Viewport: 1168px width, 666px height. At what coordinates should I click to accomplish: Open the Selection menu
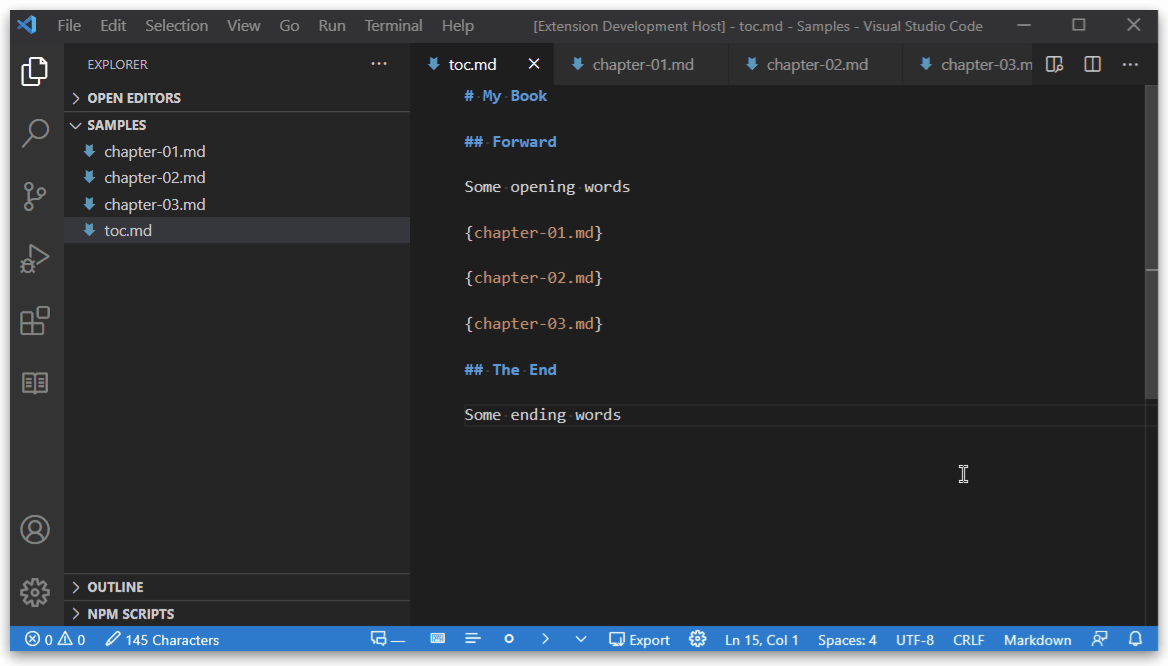tap(177, 25)
